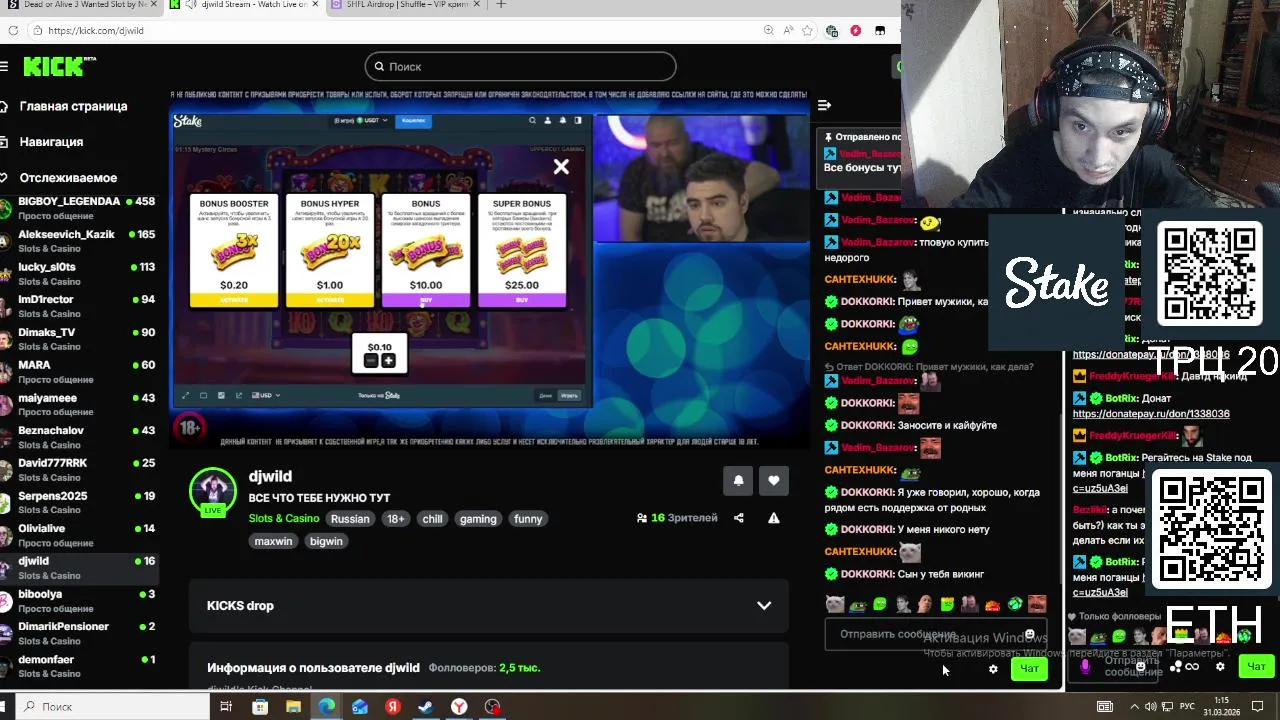Open the Kick hamburger menu icon

coord(5,66)
